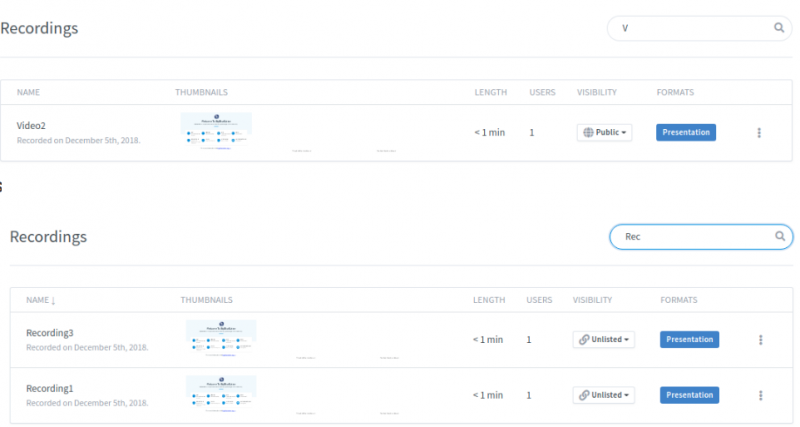Sort by the NAME column arrow in lower table
The image size is (800, 427).
tap(53, 300)
